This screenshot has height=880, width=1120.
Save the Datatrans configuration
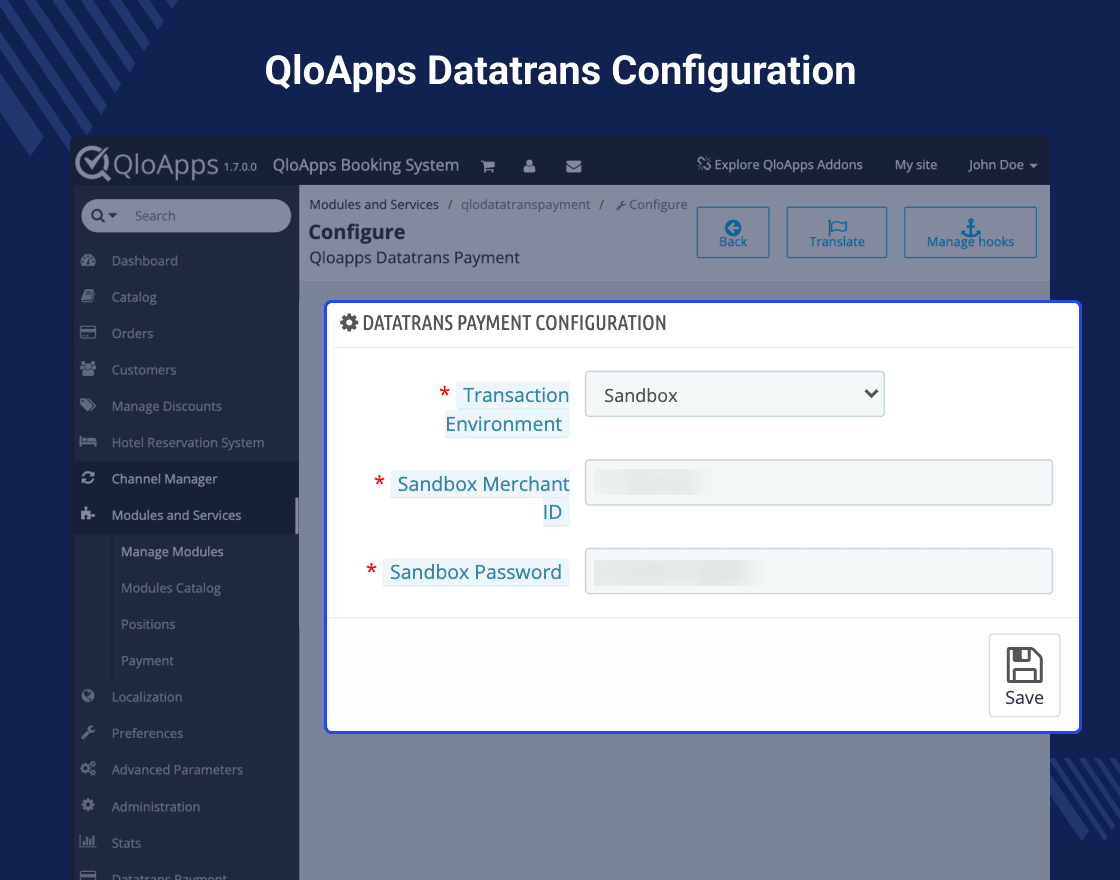[1024, 676]
